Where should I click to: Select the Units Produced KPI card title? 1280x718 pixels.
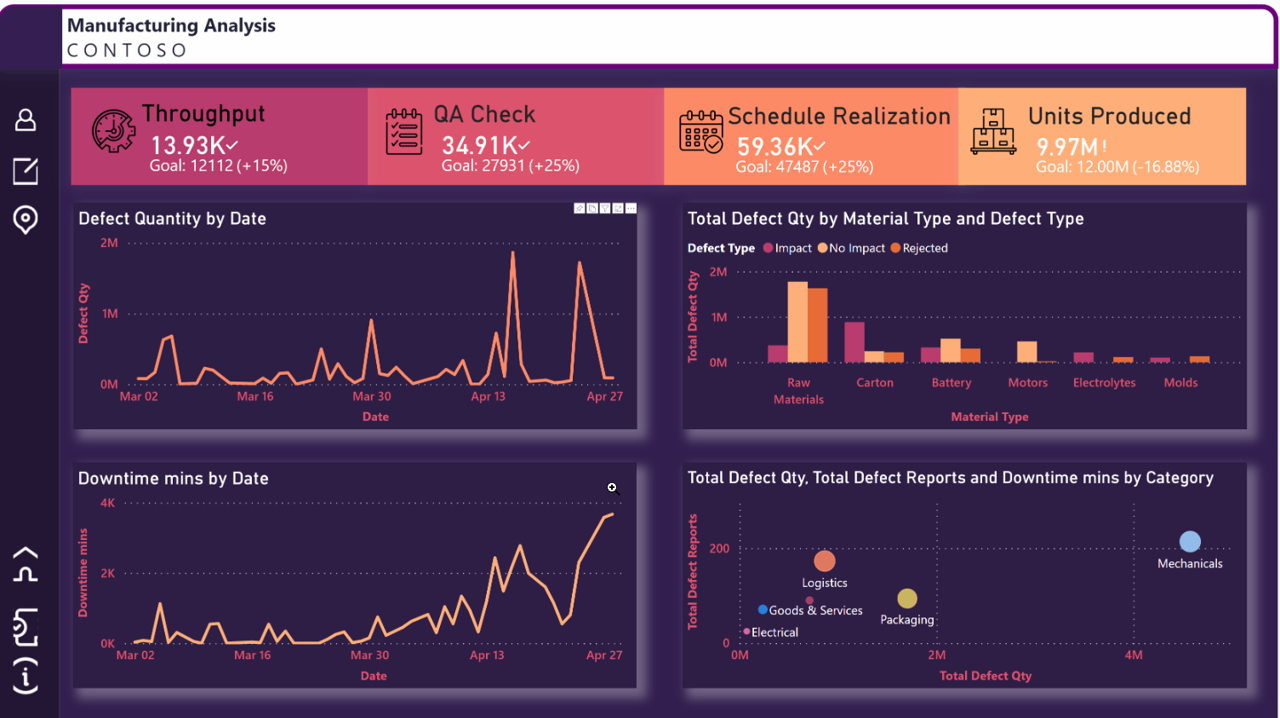[1110, 116]
